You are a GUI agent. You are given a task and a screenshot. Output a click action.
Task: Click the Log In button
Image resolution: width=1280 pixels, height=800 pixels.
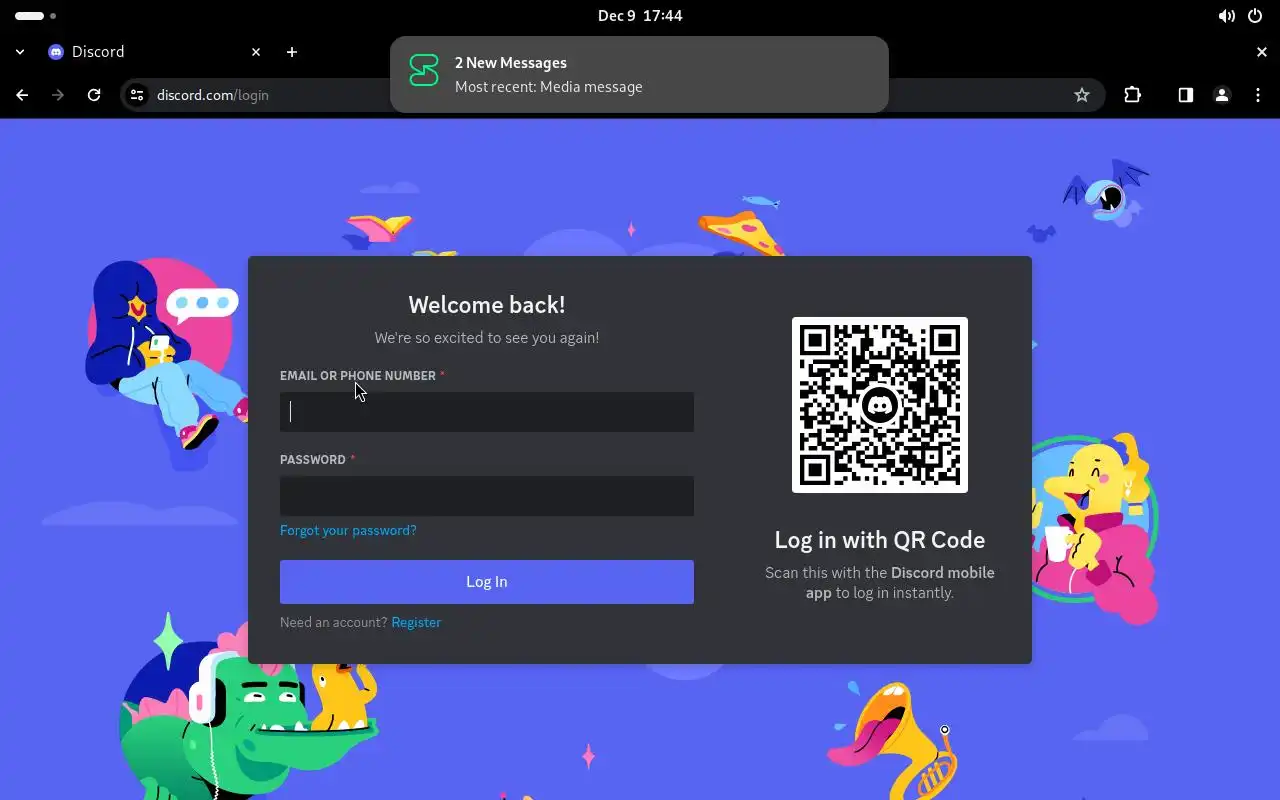[x=487, y=582]
